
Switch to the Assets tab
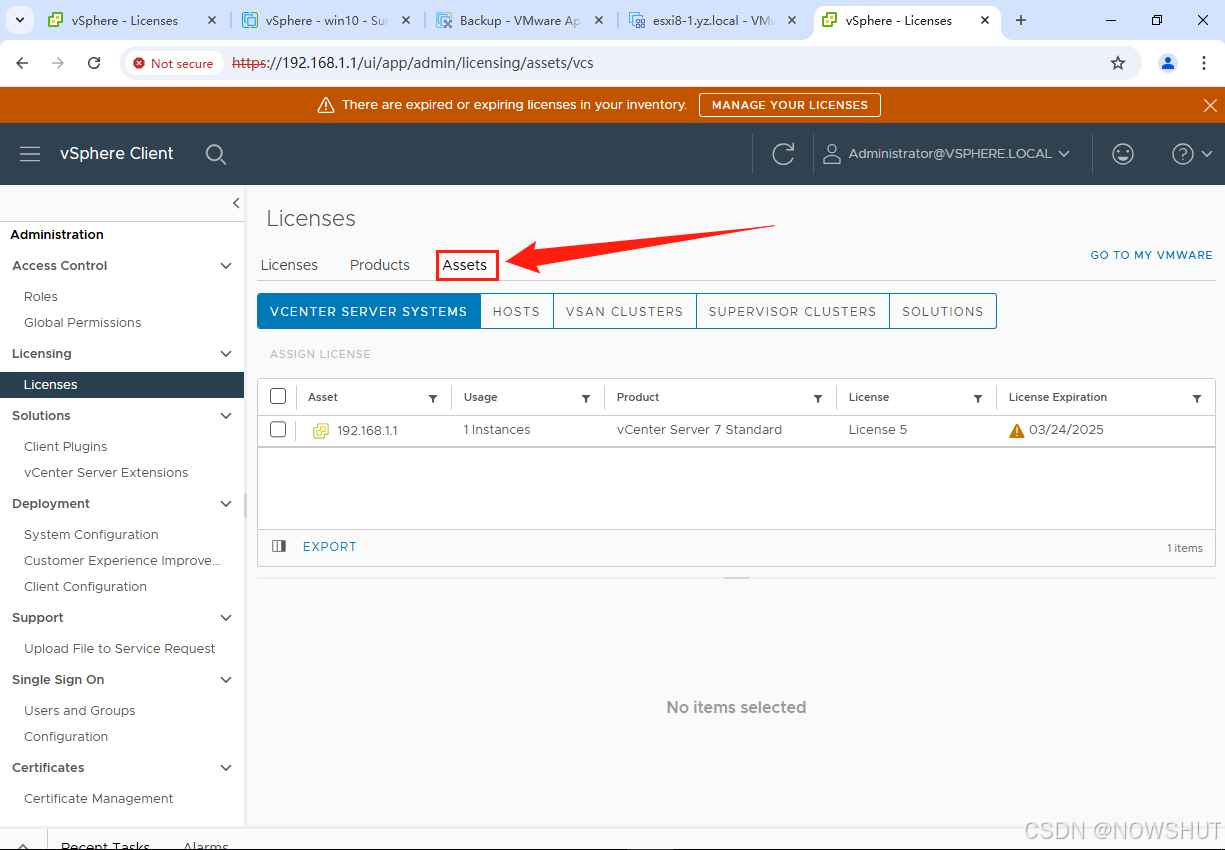tap(465, 265)
